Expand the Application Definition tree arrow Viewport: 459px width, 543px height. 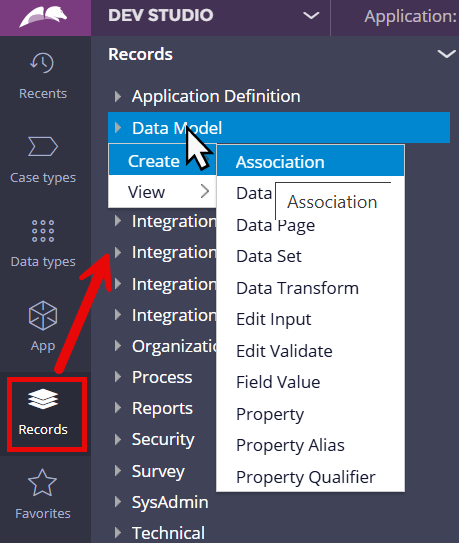118,96
